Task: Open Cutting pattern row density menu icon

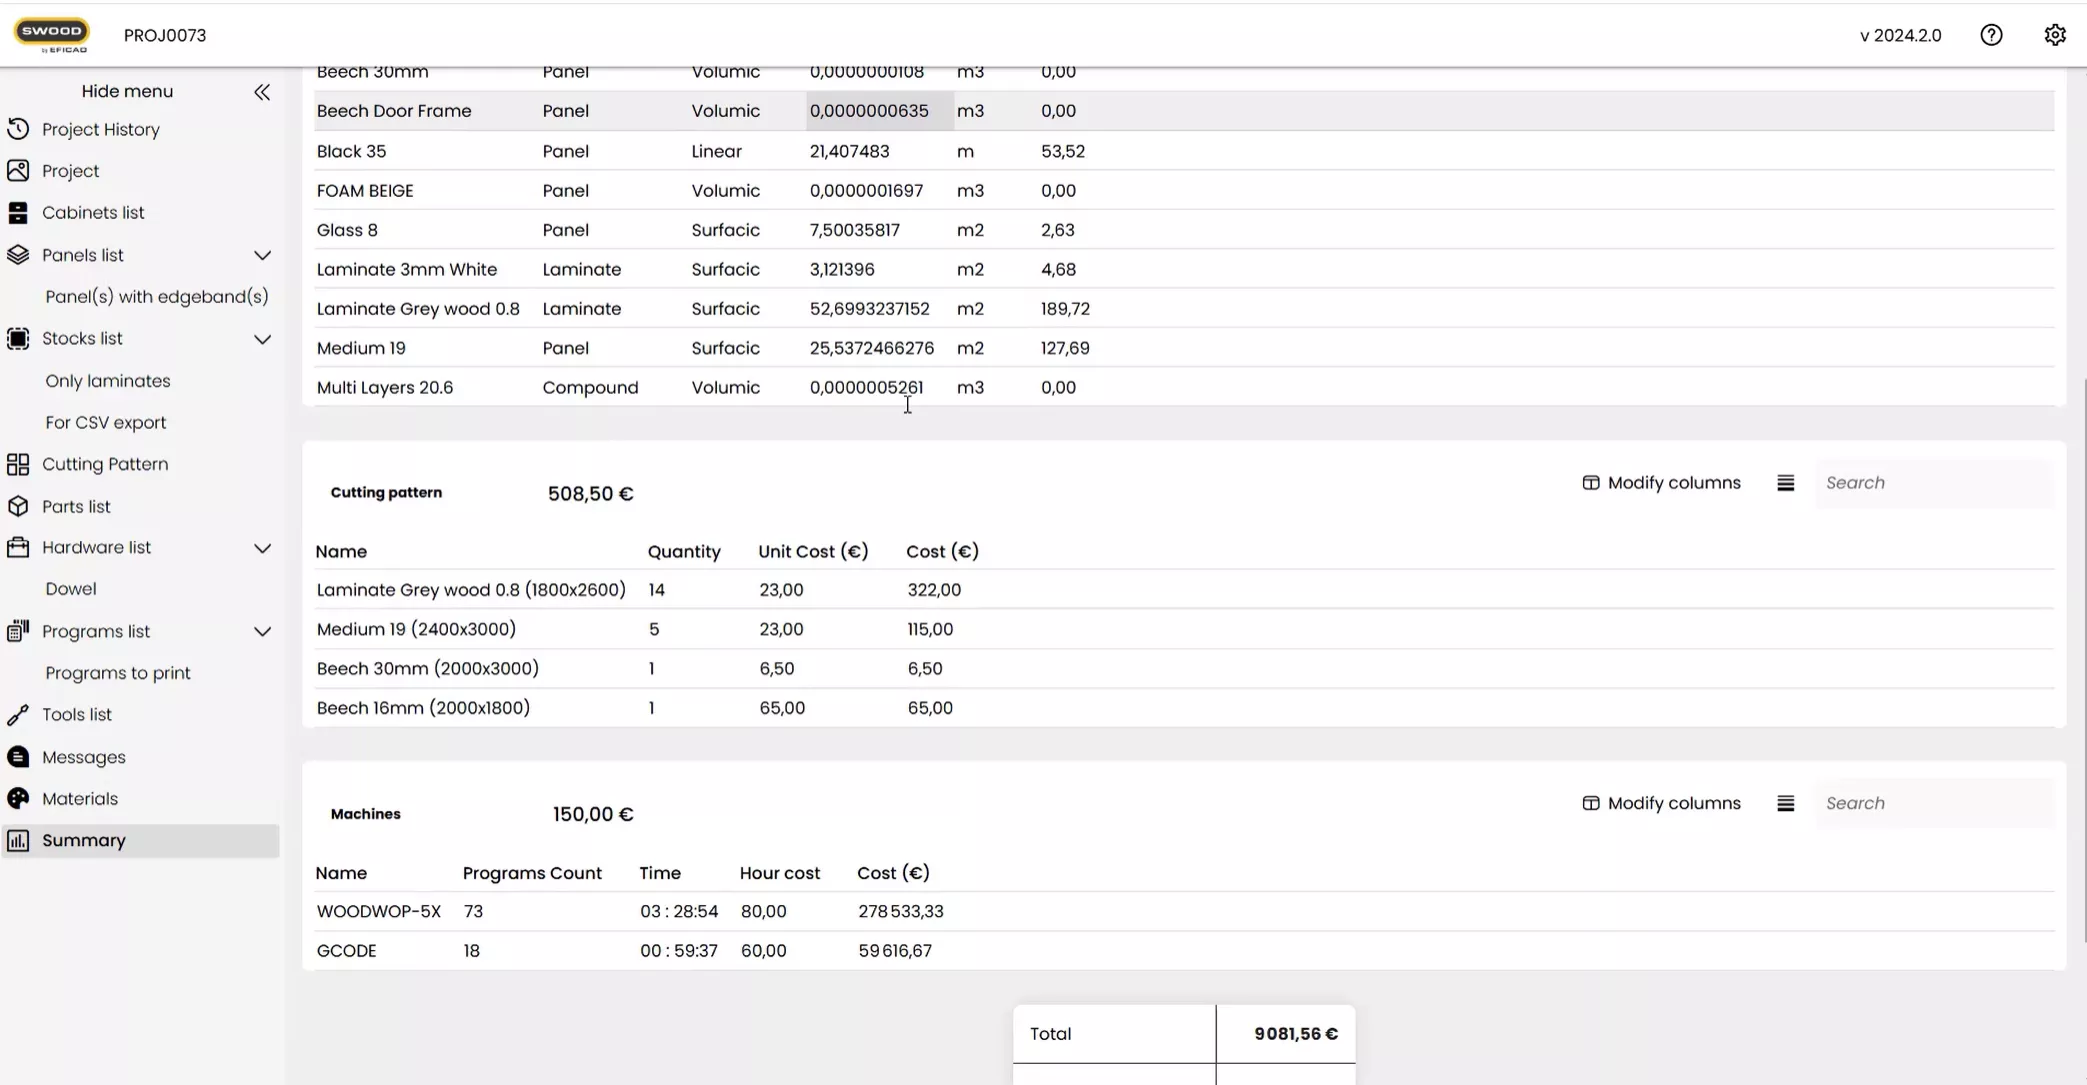Action: pyautogui.click(x=1785, y=483)
